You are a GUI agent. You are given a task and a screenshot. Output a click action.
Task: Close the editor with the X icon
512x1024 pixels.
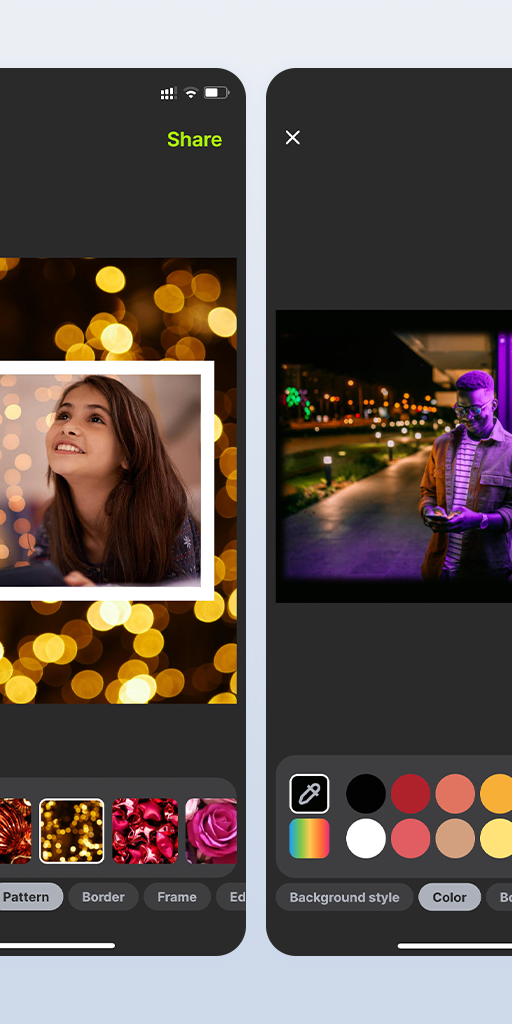293,137
